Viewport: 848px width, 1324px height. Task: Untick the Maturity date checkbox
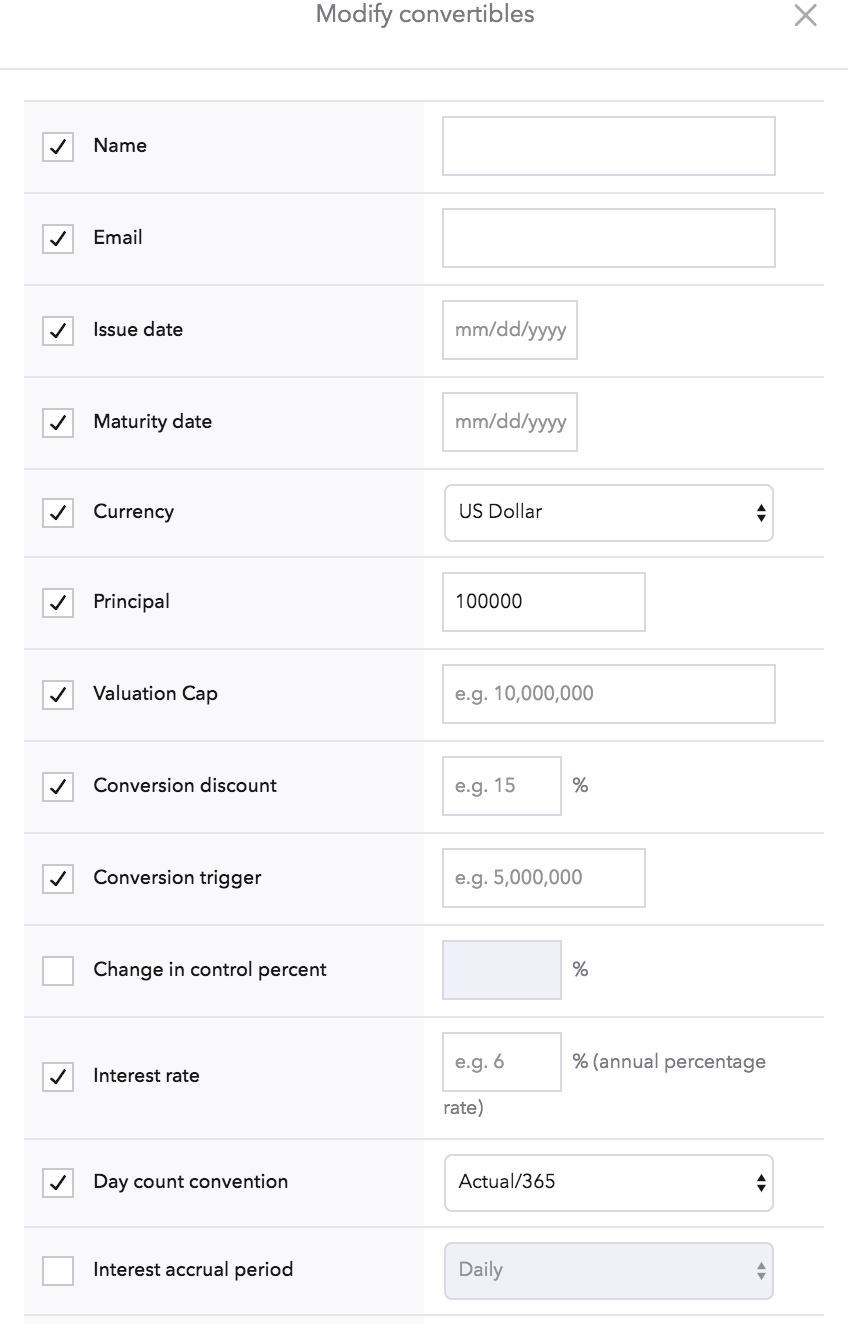pyautogui.click(x=58, y=423)
